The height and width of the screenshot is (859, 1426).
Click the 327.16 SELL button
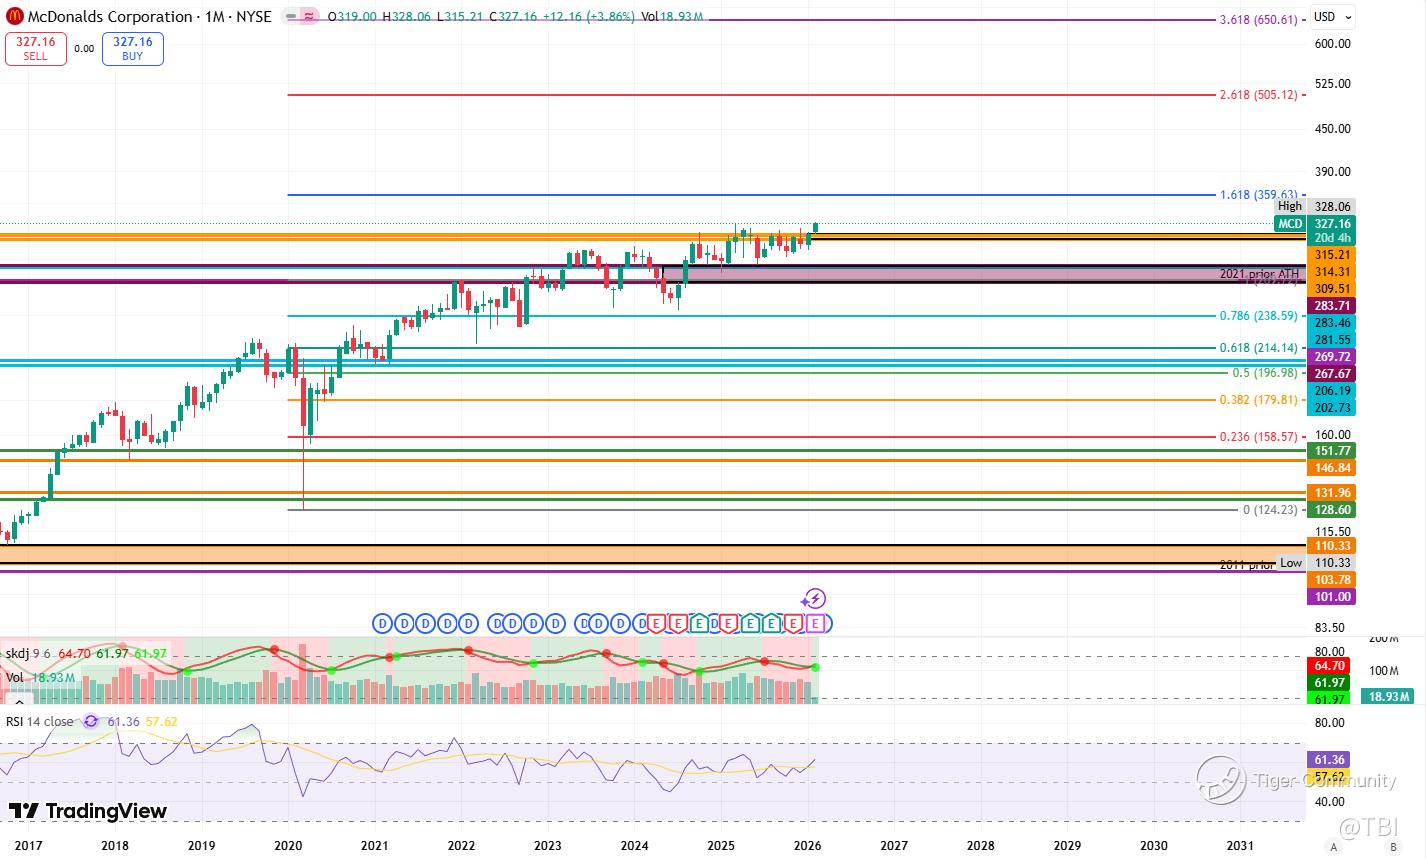click(x=35, y=48)
